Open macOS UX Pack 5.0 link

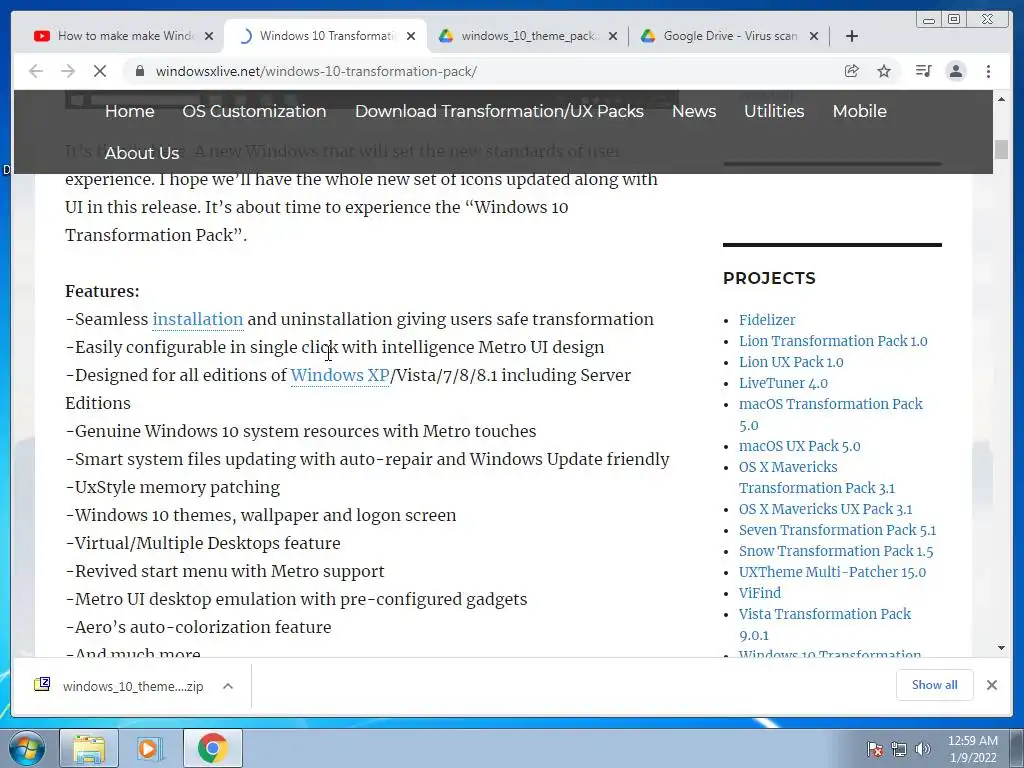coord(799,446)
